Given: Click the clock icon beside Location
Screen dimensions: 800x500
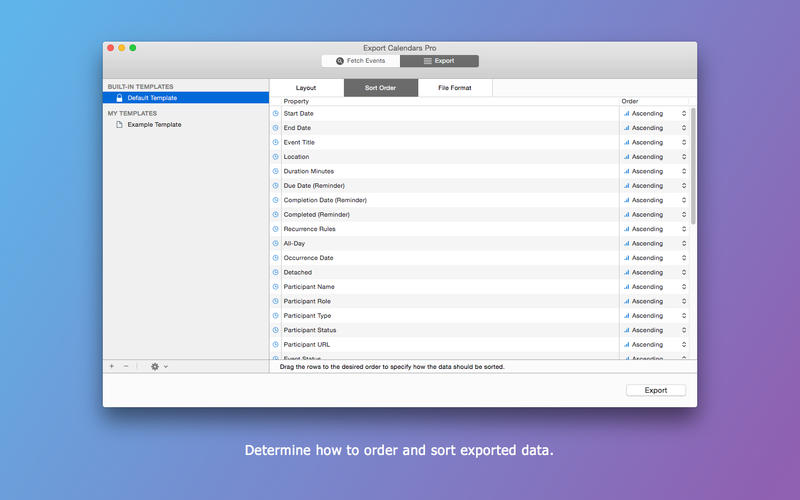Looking at the screenshot, I should (276, 157).
